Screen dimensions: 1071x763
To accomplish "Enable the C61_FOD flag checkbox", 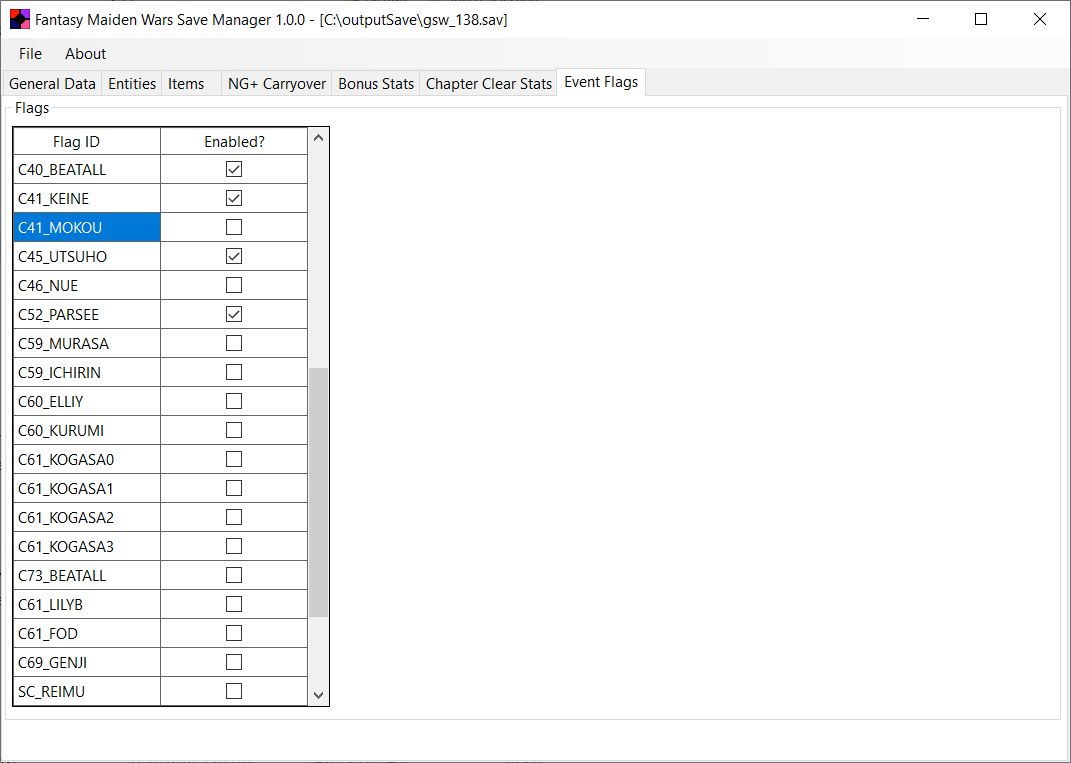I will [234, 633].
